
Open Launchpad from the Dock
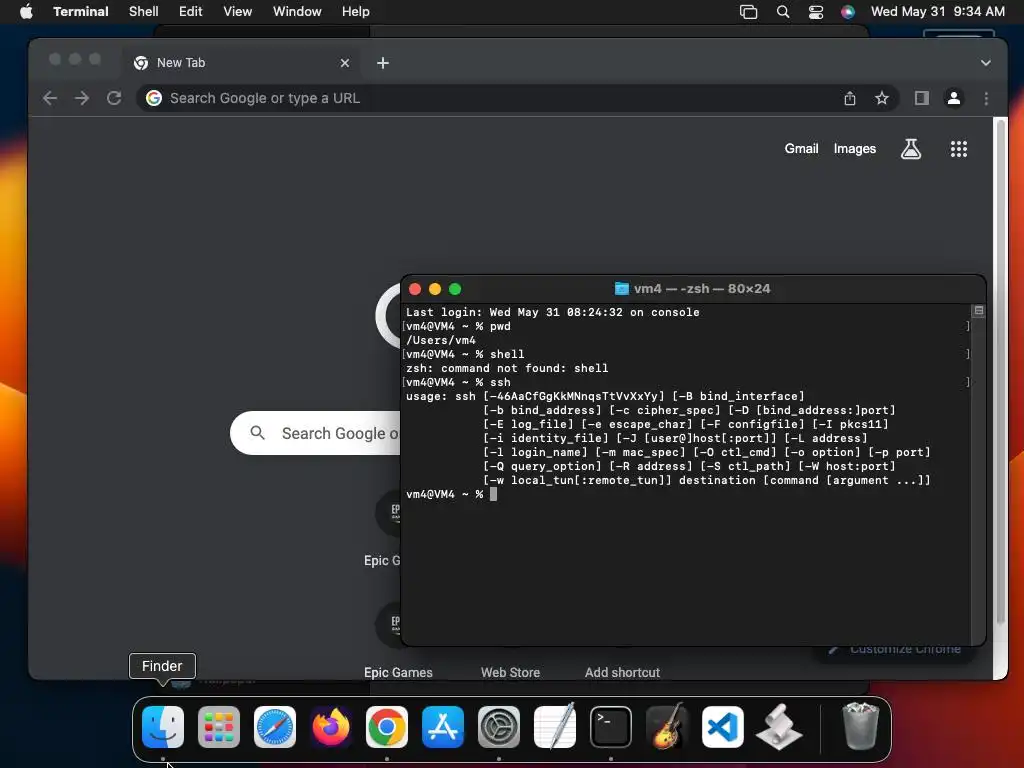[x=219, y=727]
